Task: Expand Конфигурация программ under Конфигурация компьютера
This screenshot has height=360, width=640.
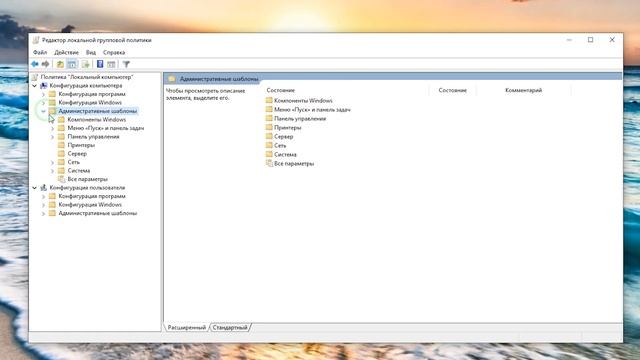Action: point(44,94)
